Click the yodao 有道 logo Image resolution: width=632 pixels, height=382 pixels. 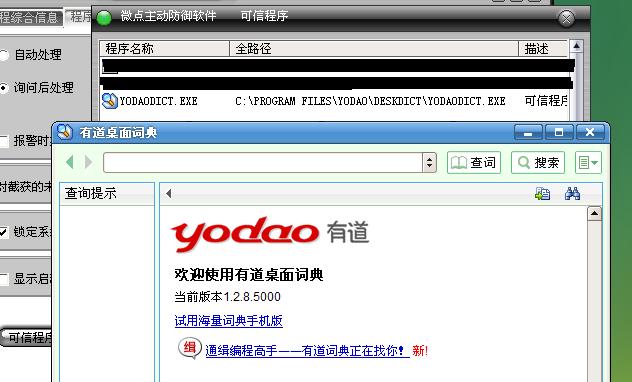click(270, 234)
